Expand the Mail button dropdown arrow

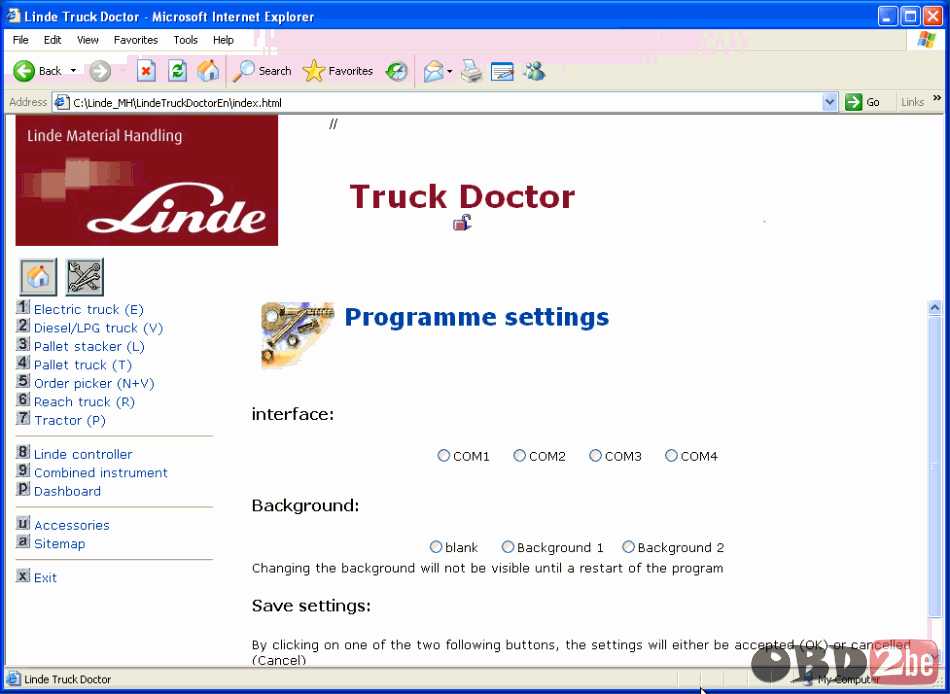450,72
